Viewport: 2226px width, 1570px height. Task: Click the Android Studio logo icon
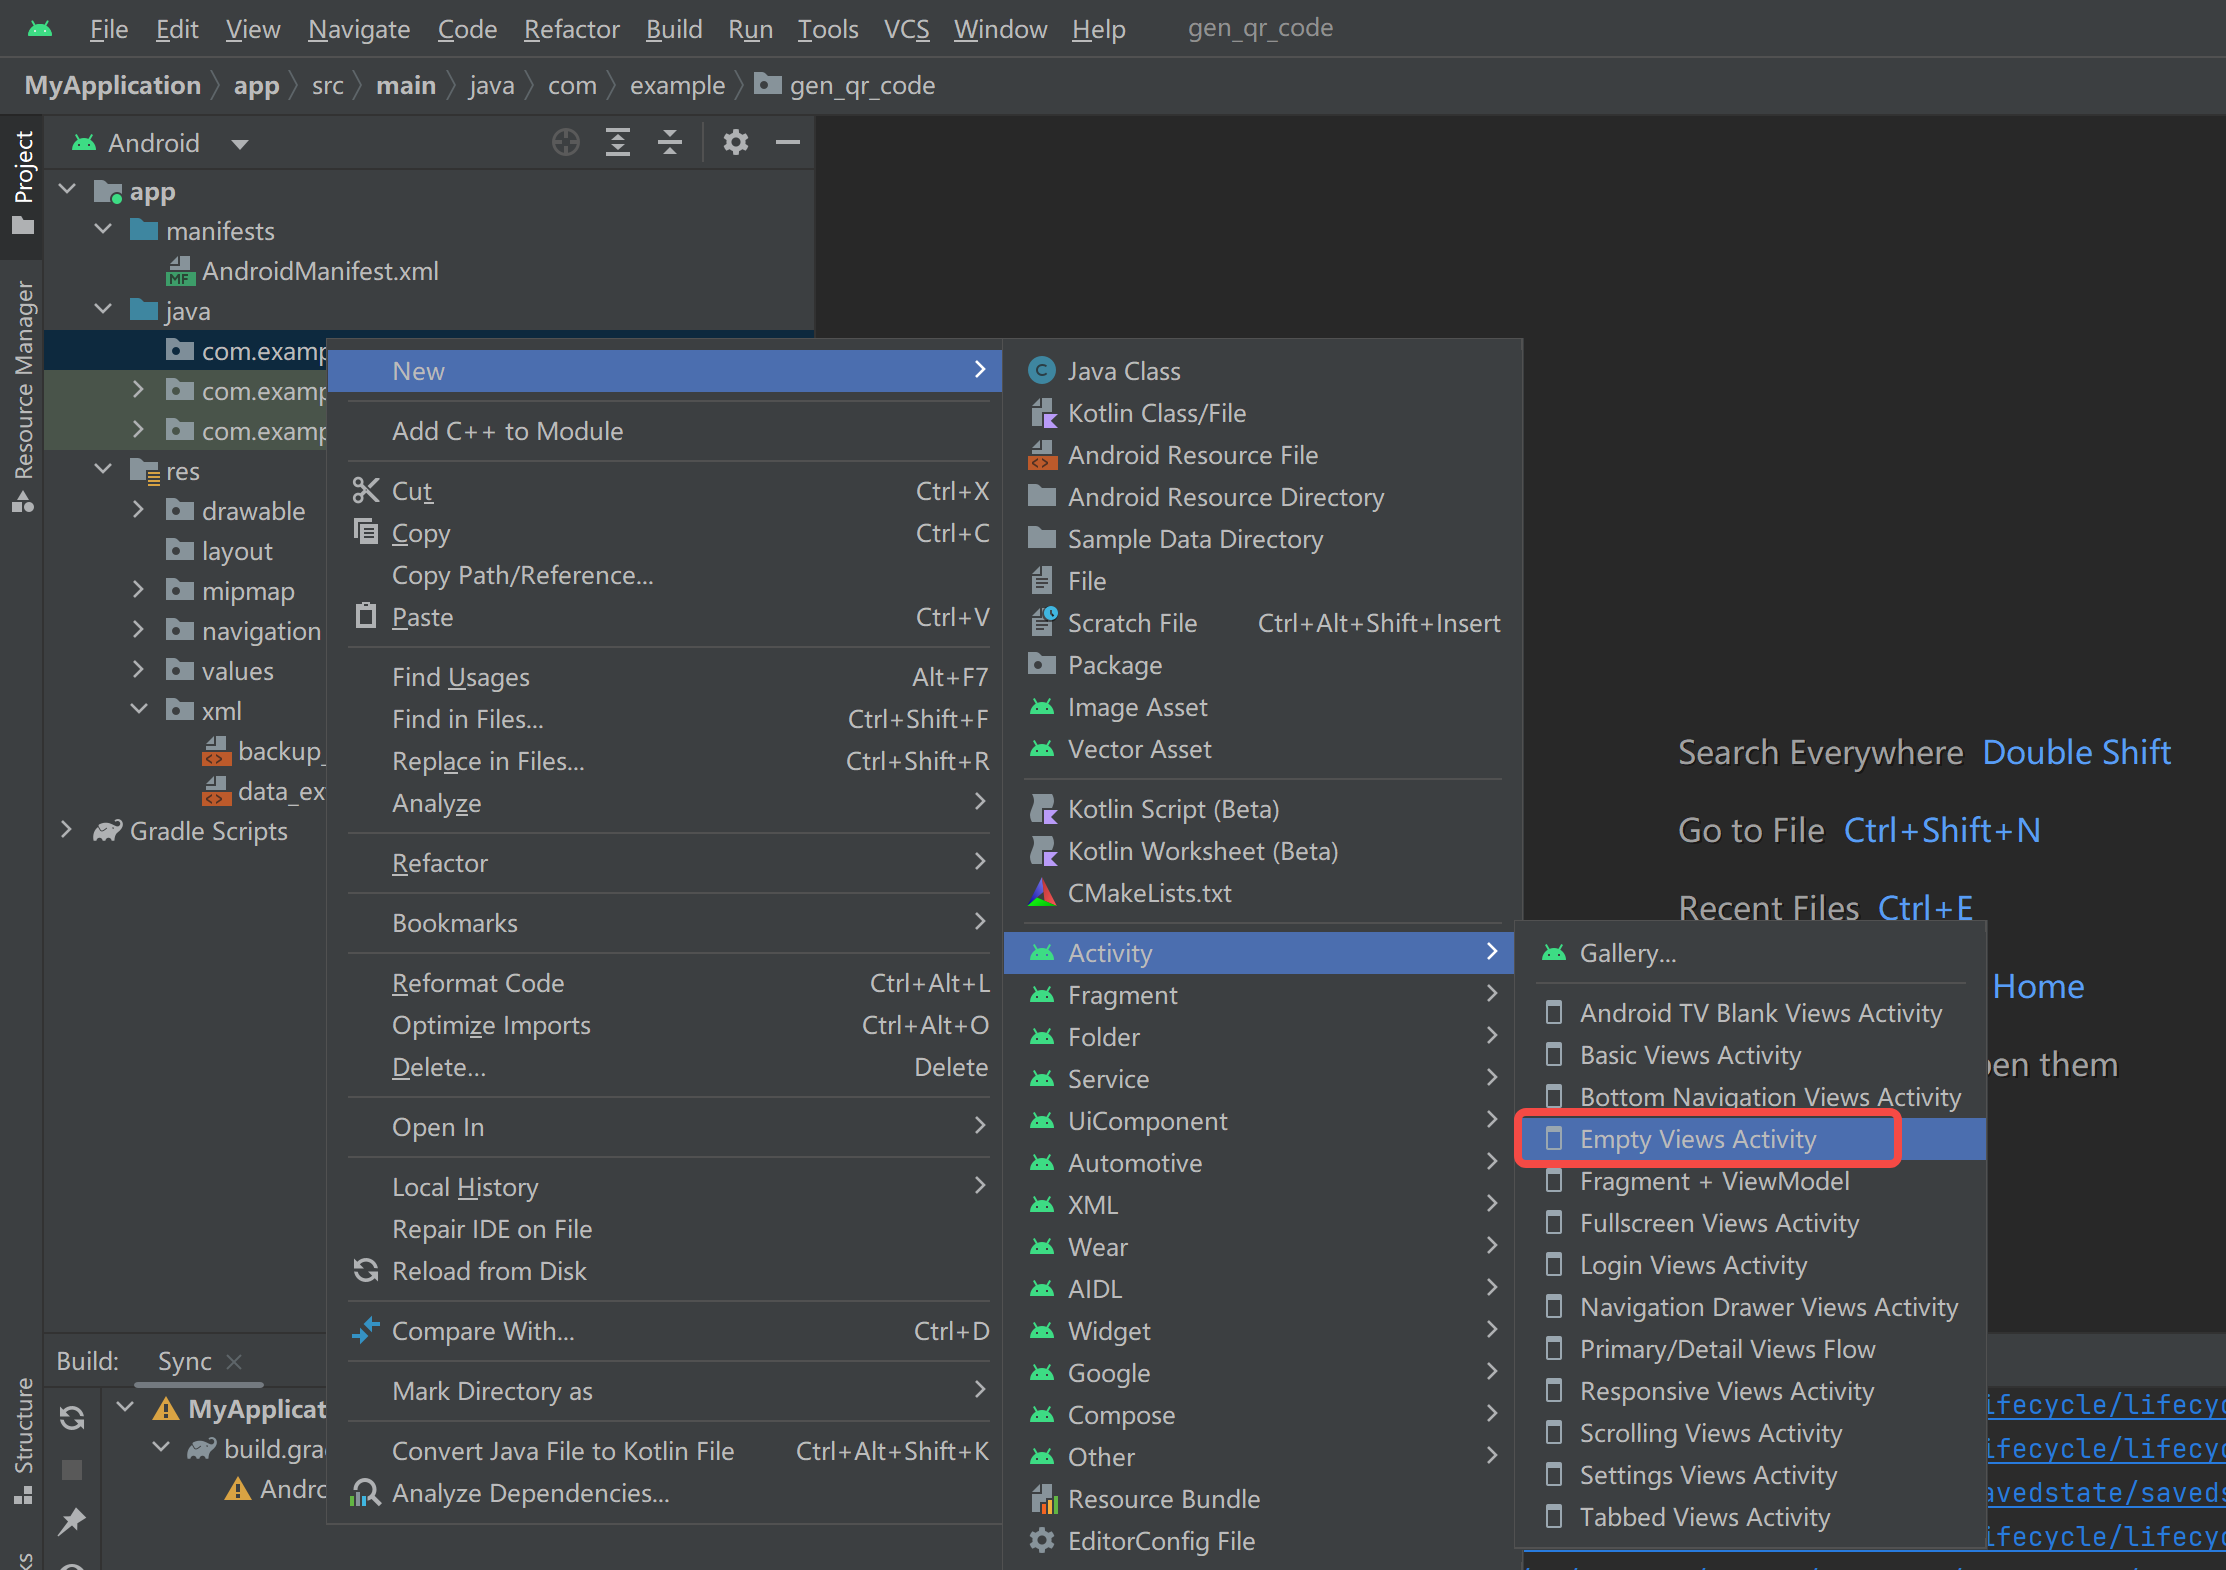tap(40, 29)
